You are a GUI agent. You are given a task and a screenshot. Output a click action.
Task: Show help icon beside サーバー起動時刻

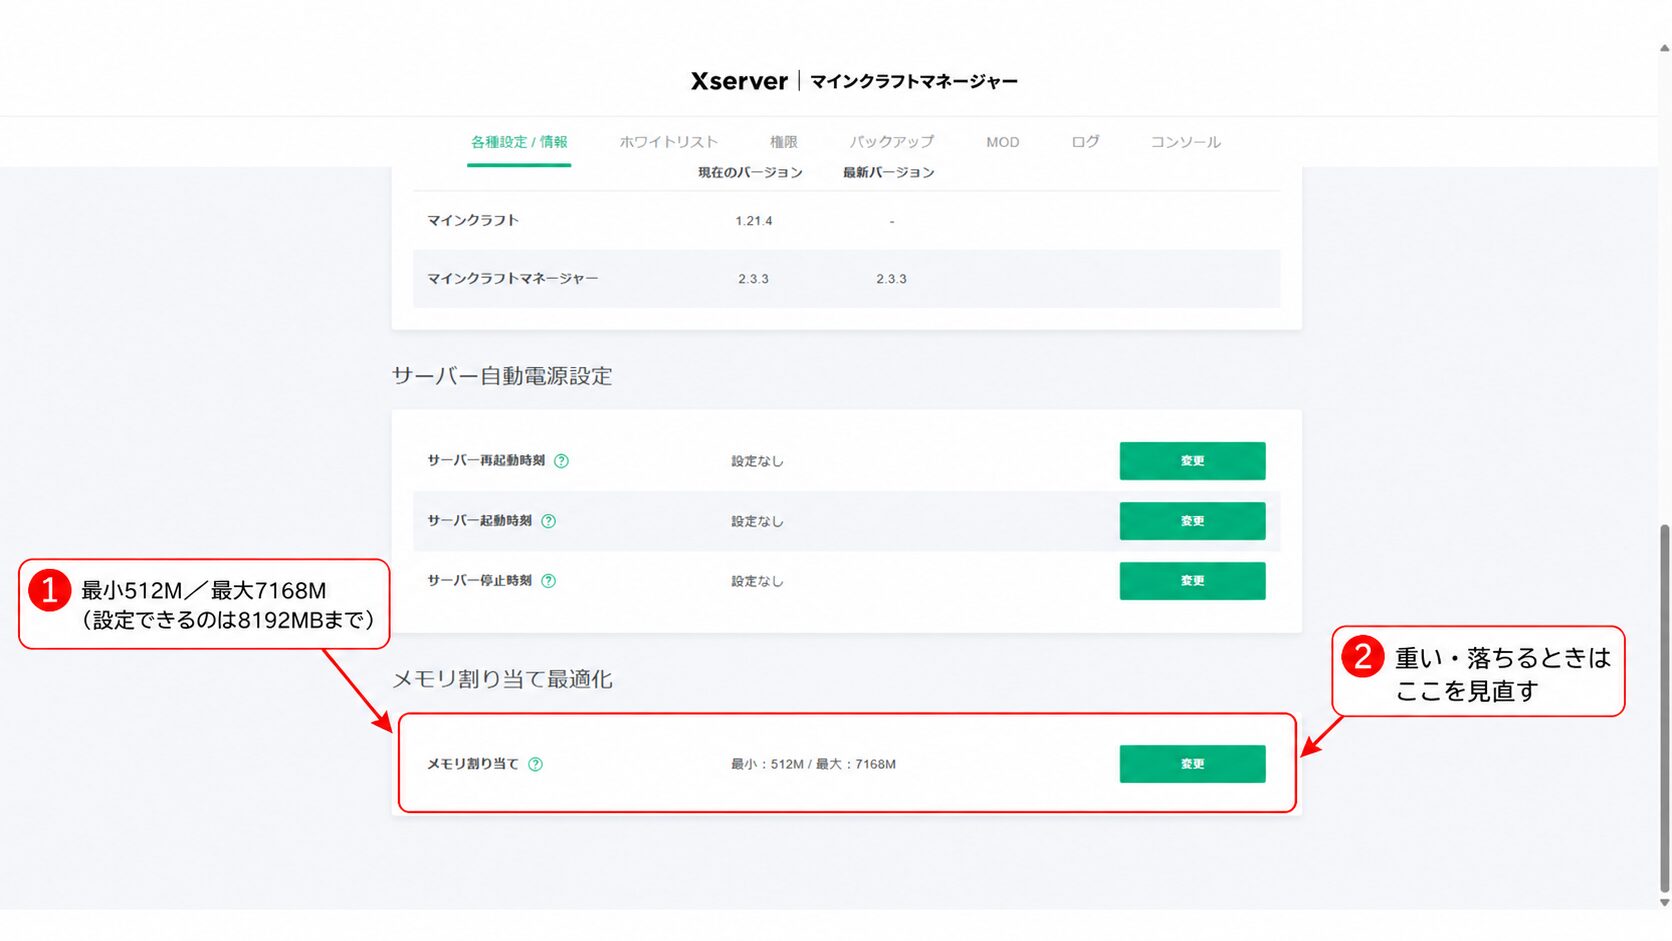pos(548,521)
